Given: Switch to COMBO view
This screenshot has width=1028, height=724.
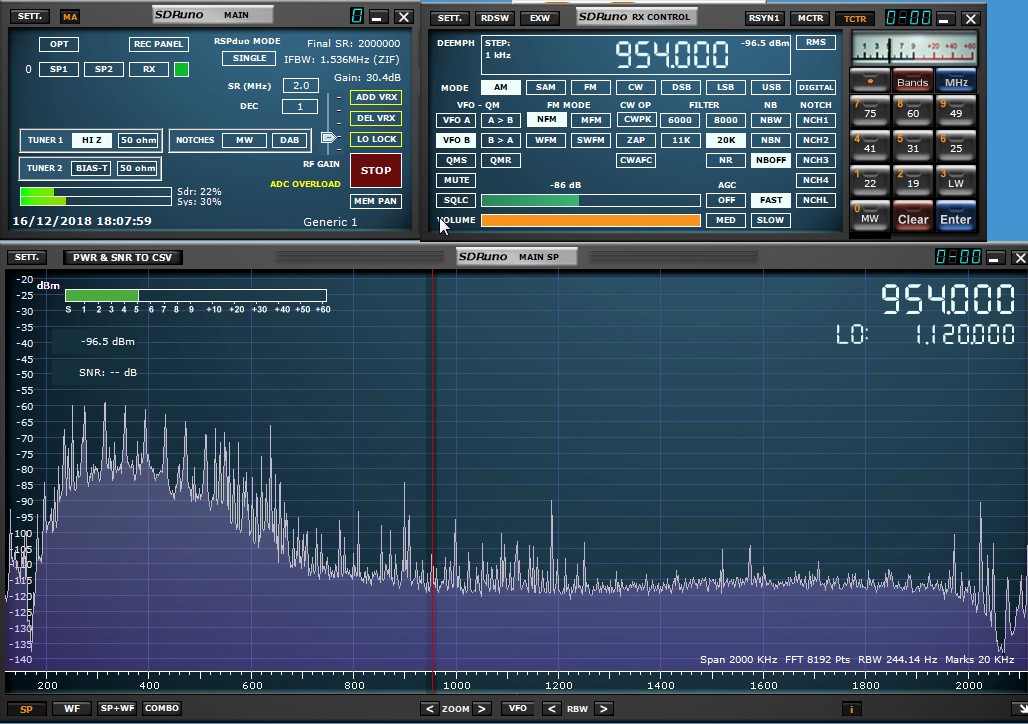Looking at the screenshot, I should pyautogui.click(x=162, y=708).
